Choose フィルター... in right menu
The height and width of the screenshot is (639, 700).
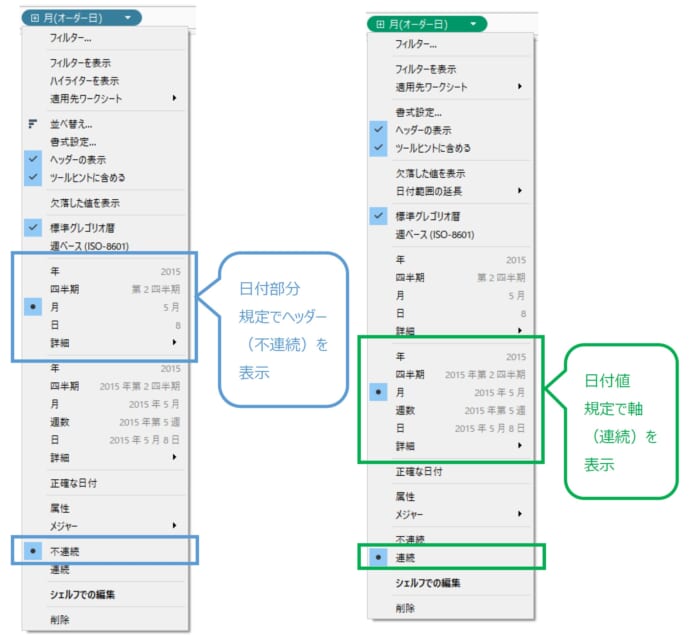coord(450,44)
